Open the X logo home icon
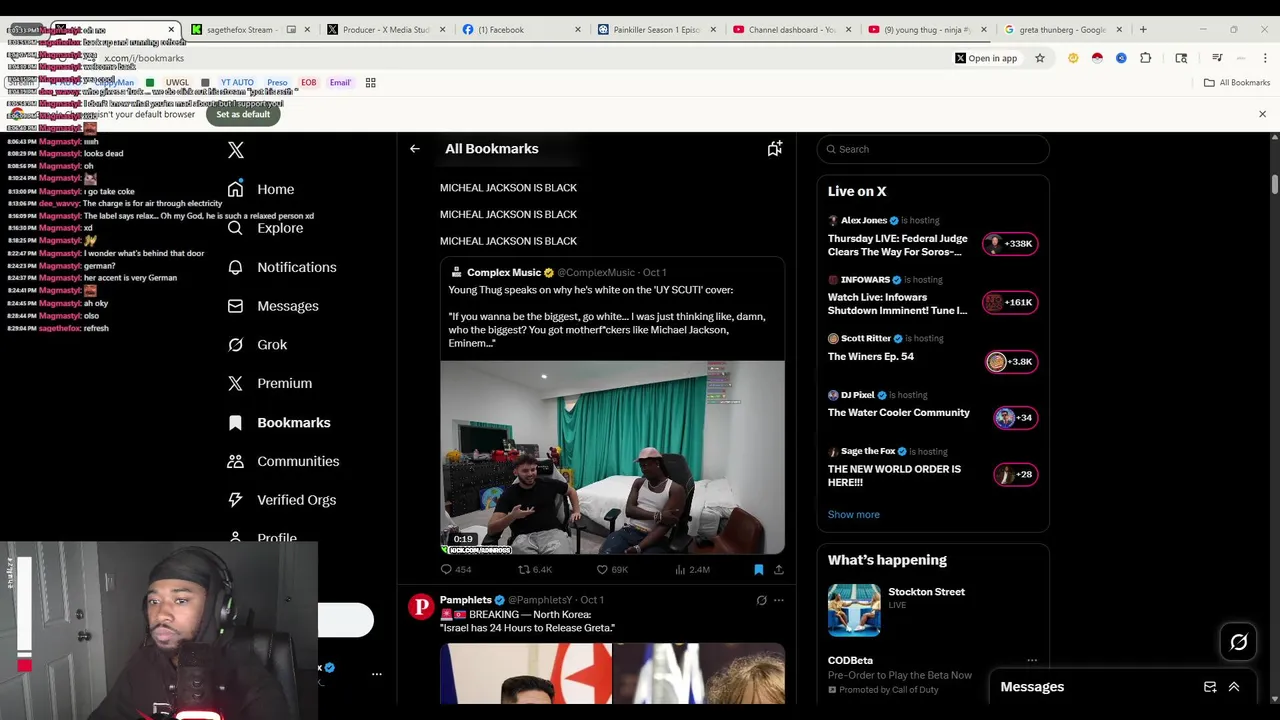This screenshot has height=720, width=1280. tap(236, 150)
